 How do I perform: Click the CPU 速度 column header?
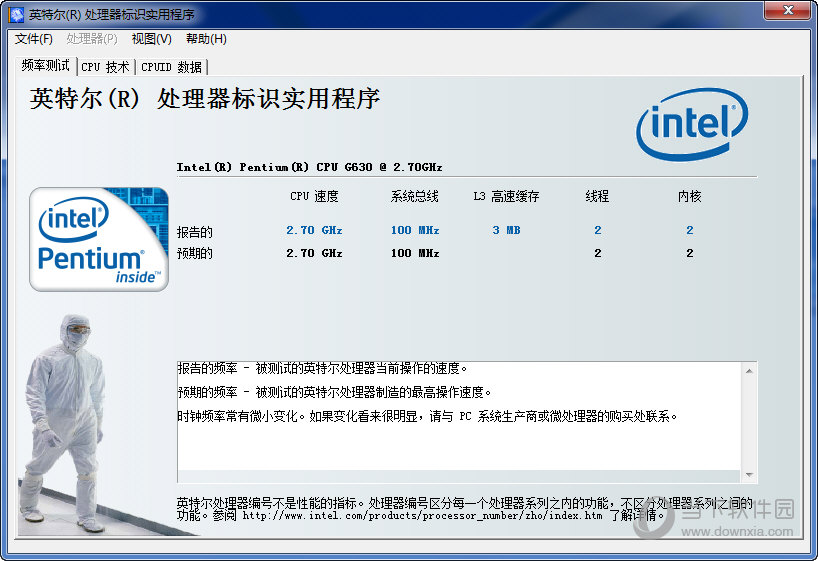click(x=314, y=196)
